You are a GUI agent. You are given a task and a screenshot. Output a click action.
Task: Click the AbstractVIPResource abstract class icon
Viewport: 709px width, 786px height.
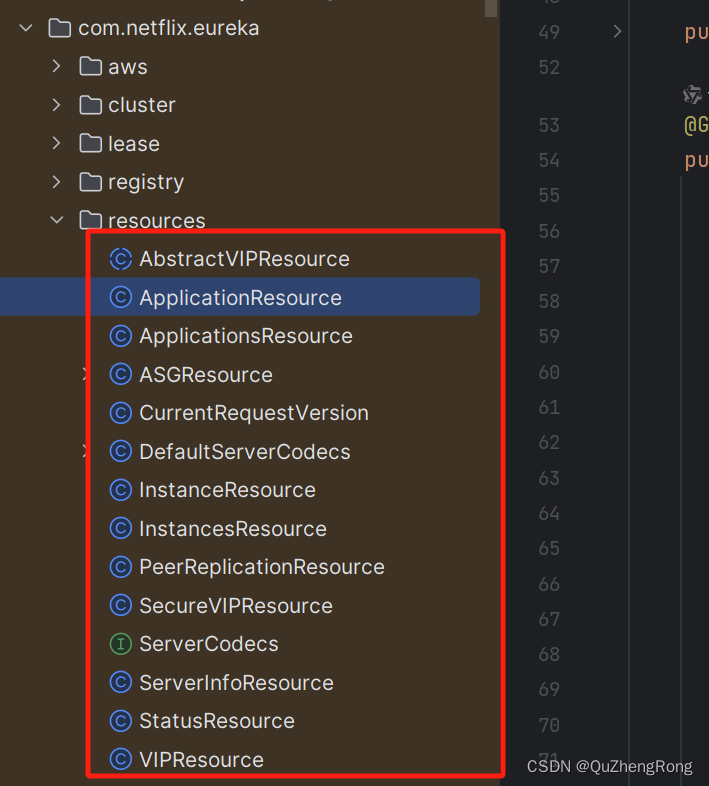(x=121, y=259)
